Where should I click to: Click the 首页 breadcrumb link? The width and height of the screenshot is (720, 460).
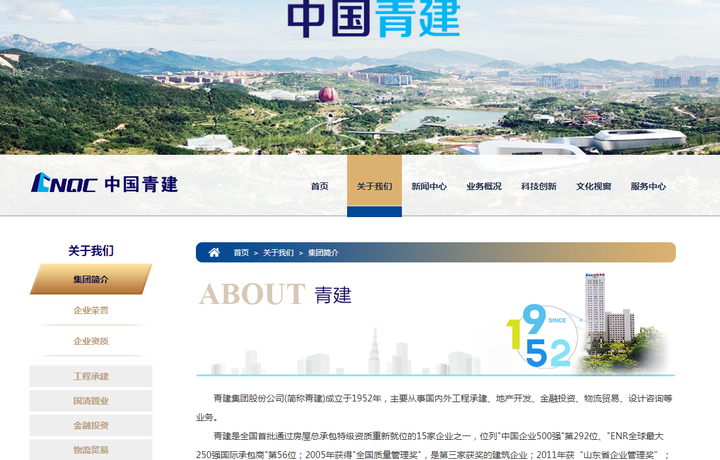[x=241, y=252]
